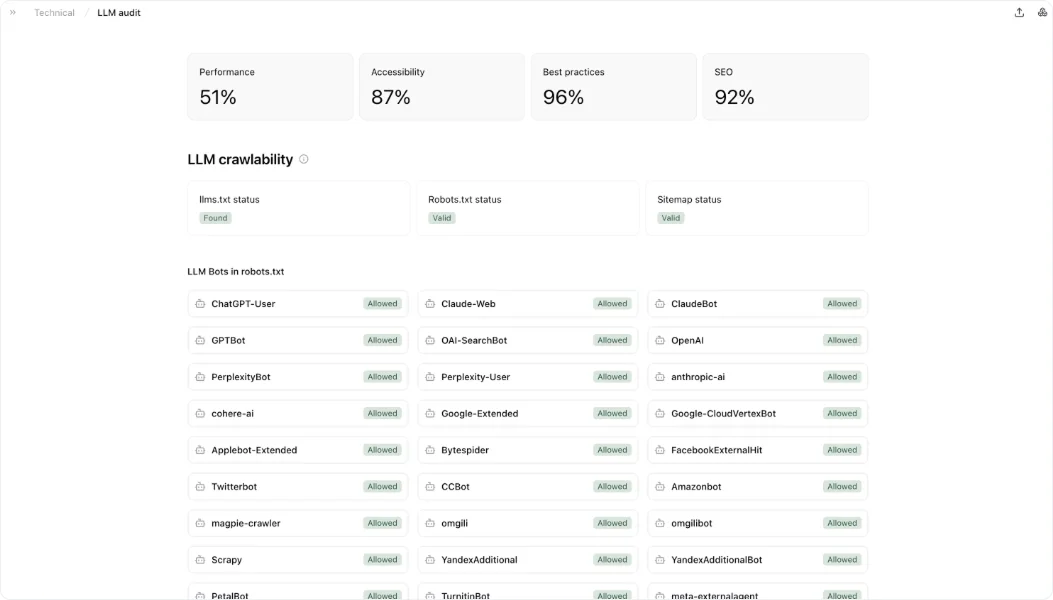Open the Performance 51% score card
This screenshot has height=600, width=1053.
(x=270, y=87)
